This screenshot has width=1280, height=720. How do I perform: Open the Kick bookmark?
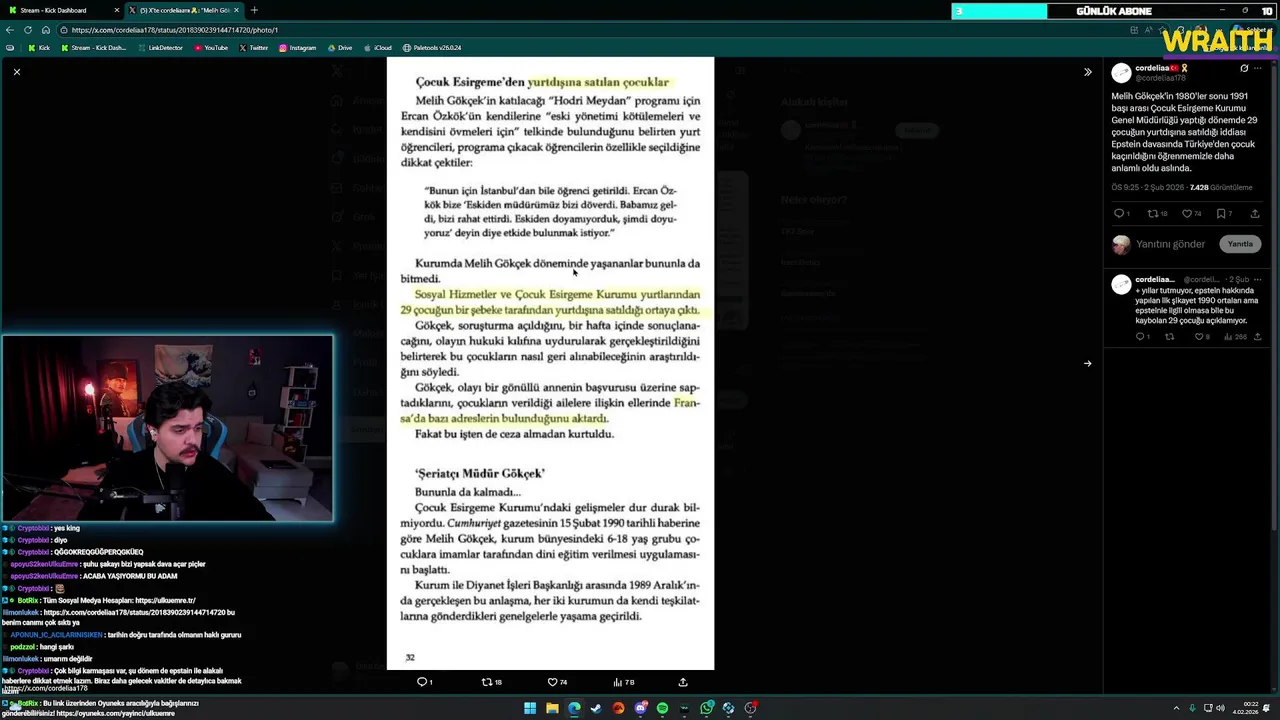coord(39,48)
